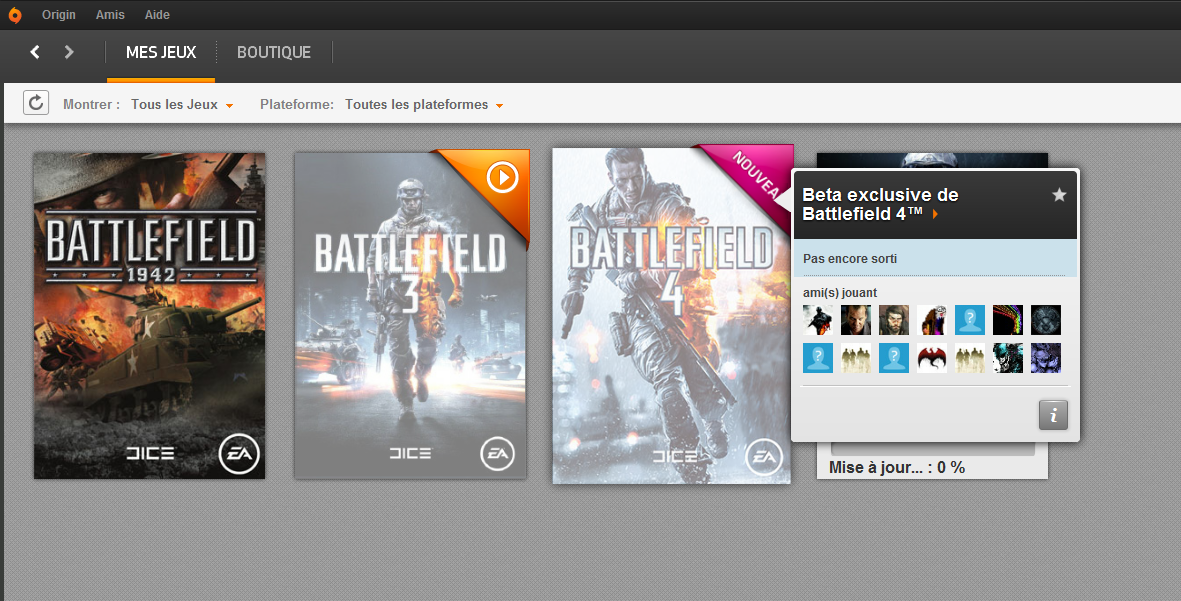
Task: Open friend with purple-blue abstract avatar
Action: (x=1046, y=358)
